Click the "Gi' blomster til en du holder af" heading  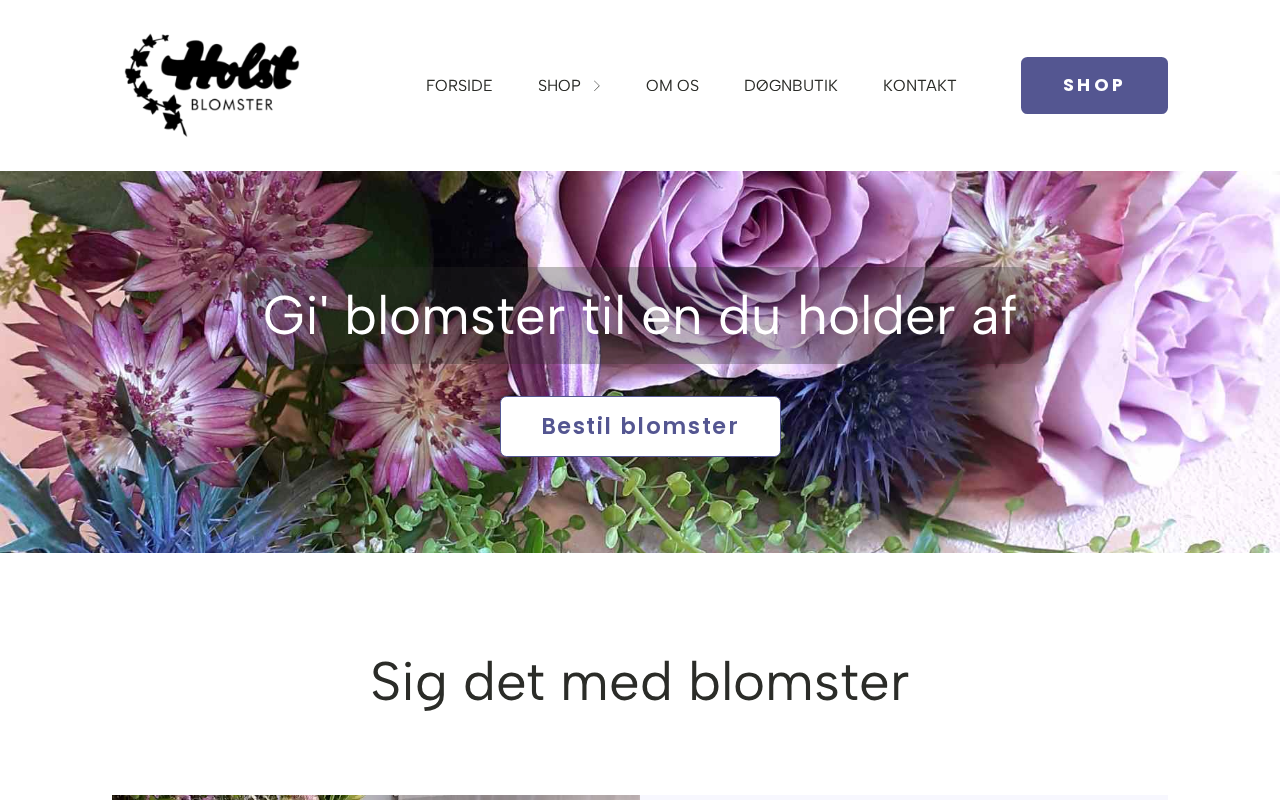tap(640, 315)
